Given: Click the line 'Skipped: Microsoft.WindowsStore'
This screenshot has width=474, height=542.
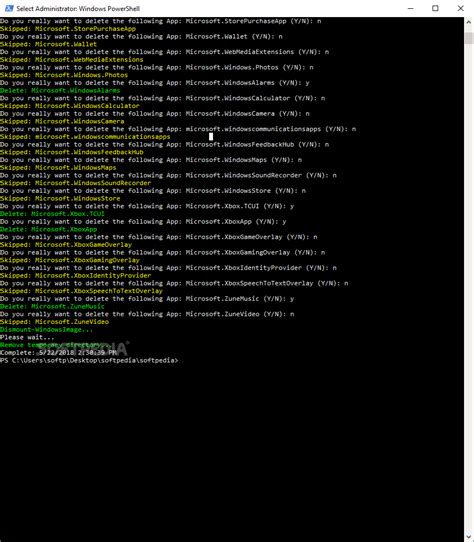Looking at the screenshot, I should pyautogui.click(x=60, y=199).
